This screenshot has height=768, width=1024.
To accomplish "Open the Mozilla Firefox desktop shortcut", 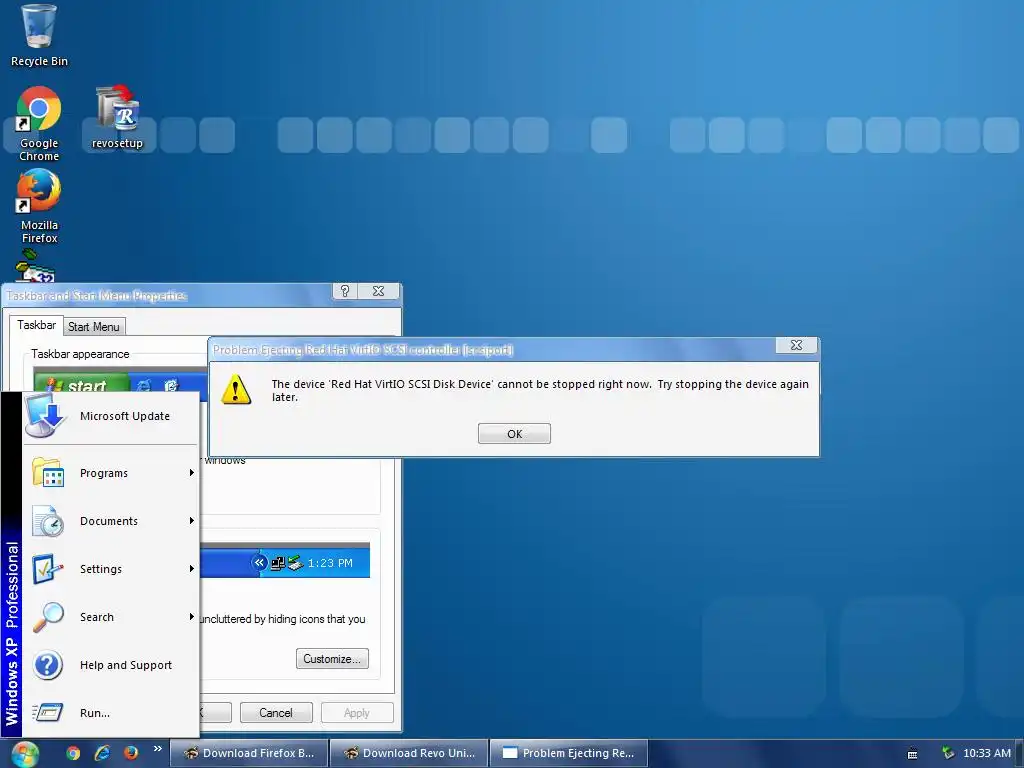I will click(x=39, y=206).
